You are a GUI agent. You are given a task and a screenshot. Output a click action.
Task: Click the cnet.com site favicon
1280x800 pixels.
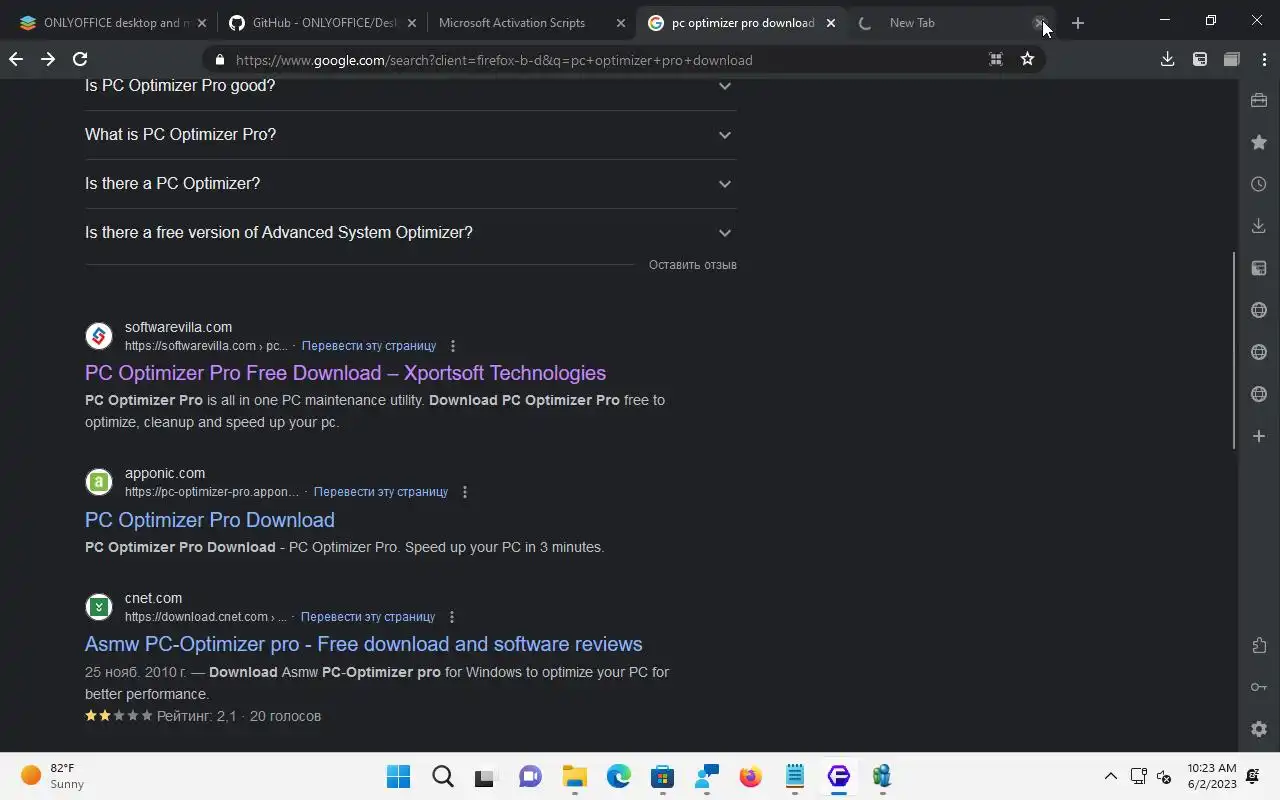coord(99,607)
